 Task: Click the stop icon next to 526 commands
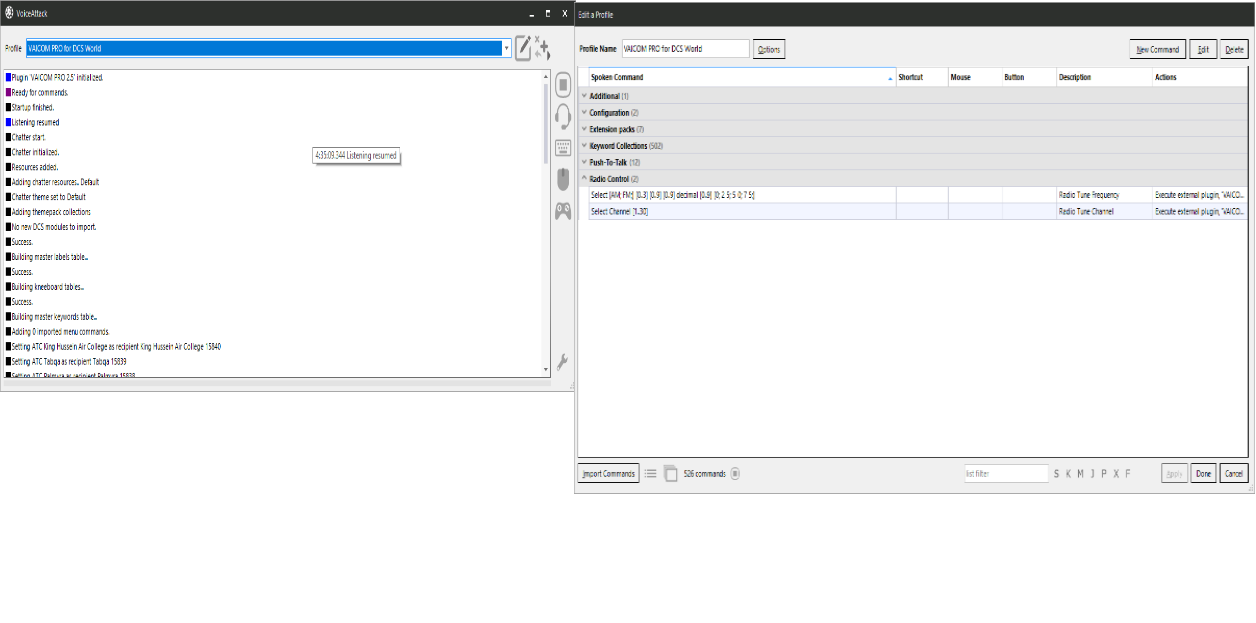coord(735,474)
